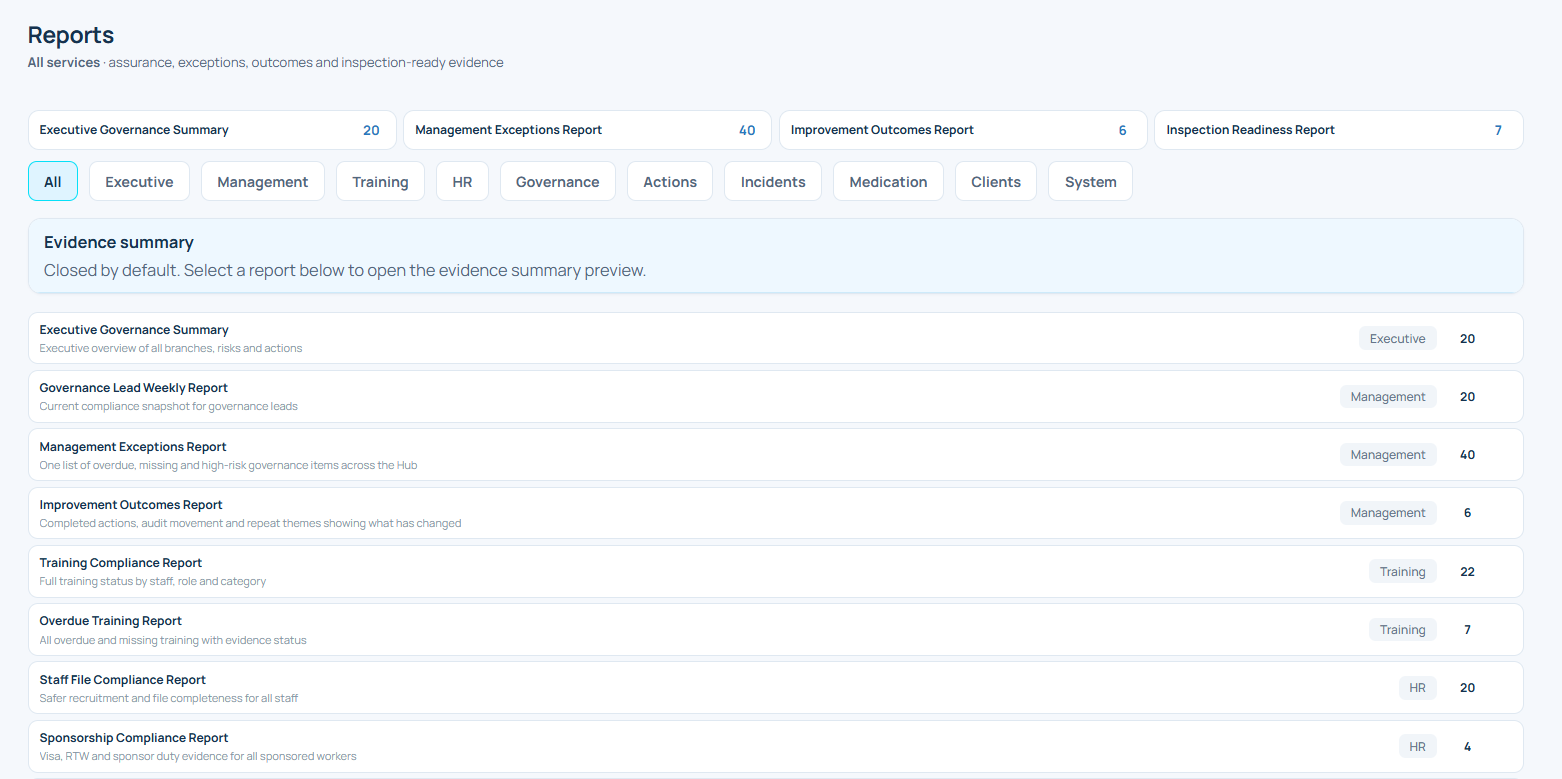Open the row described 'Completed actions, audit movement'
Screen dimensions: 1562x779
tap(776, 513)
